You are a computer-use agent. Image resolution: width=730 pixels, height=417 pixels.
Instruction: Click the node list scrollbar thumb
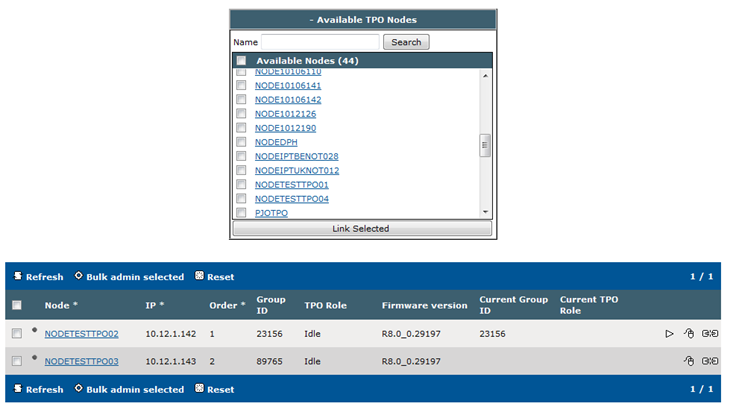point(485,145)
